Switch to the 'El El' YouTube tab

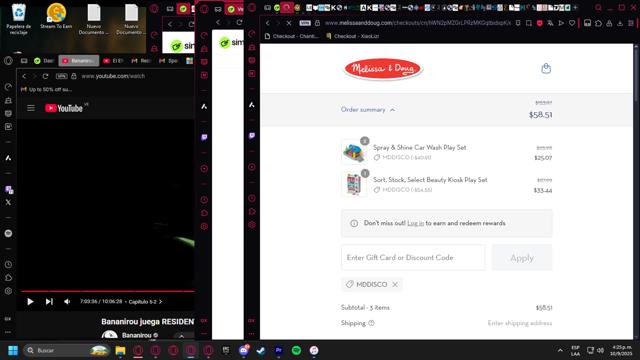(113, 61)
